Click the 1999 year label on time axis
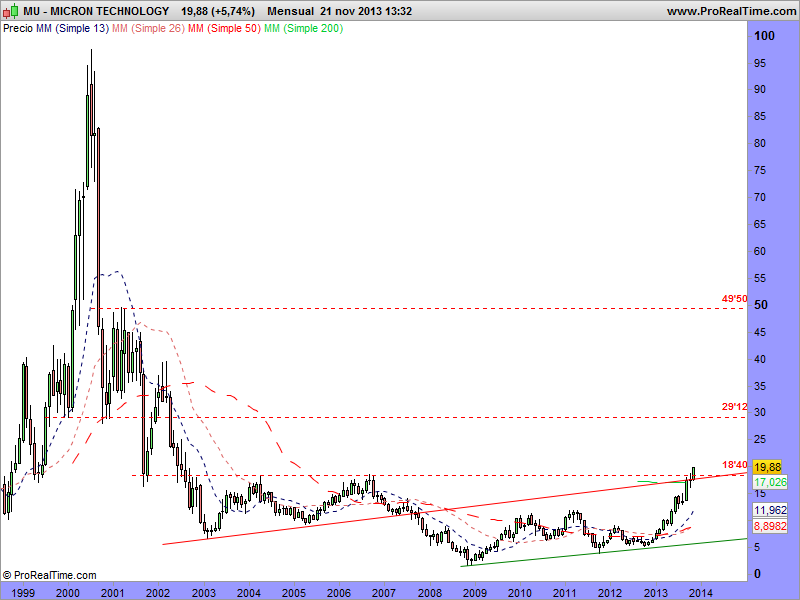Screen dimensions: 800x600 (22, 593)
